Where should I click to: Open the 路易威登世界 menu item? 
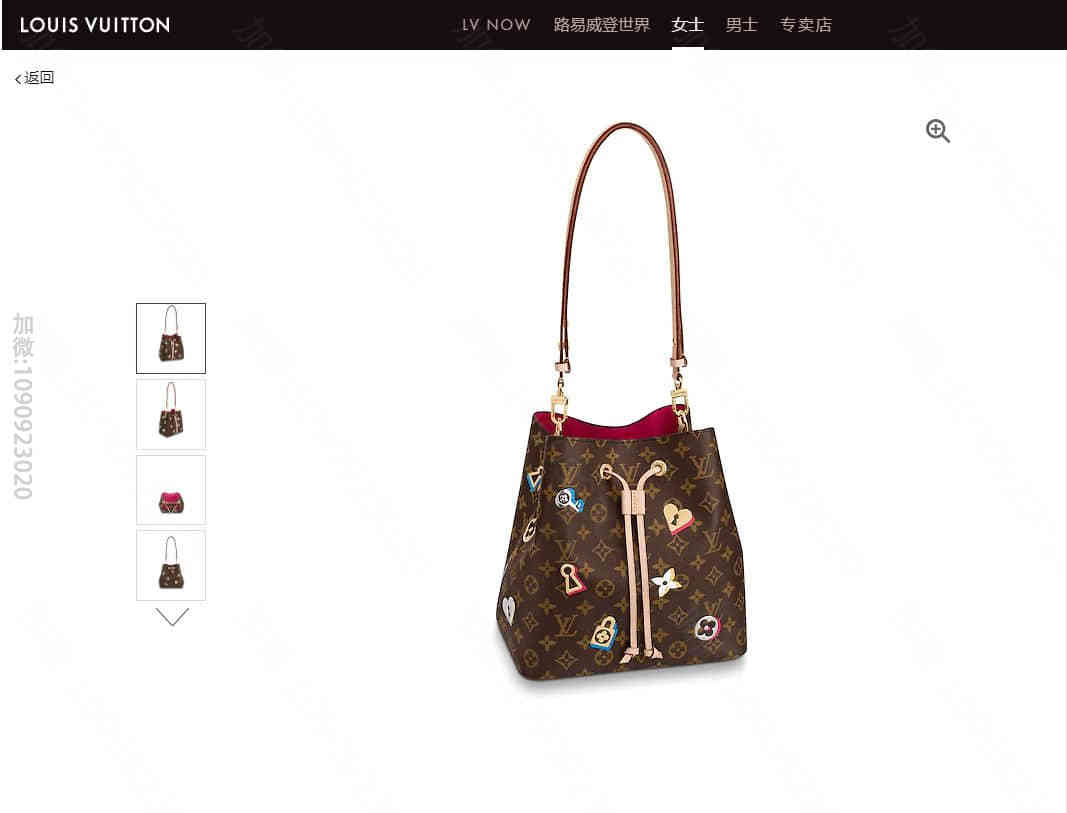pyautogui.click(x=602, y=25)
